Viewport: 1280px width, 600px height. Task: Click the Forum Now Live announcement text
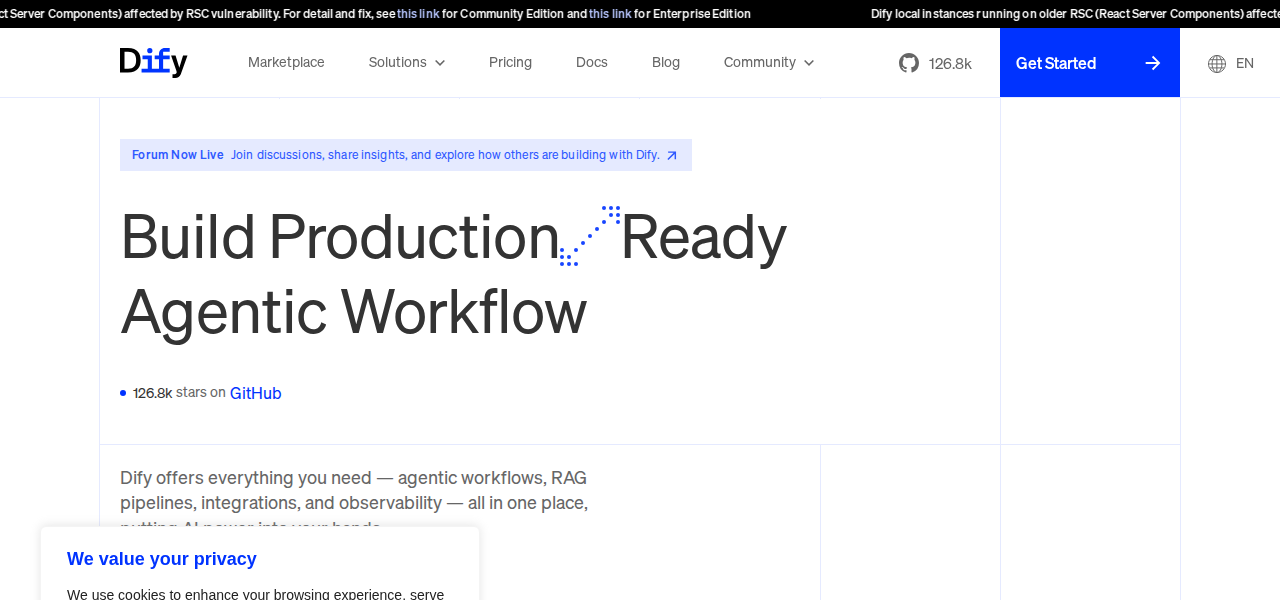tap(178, 155)
